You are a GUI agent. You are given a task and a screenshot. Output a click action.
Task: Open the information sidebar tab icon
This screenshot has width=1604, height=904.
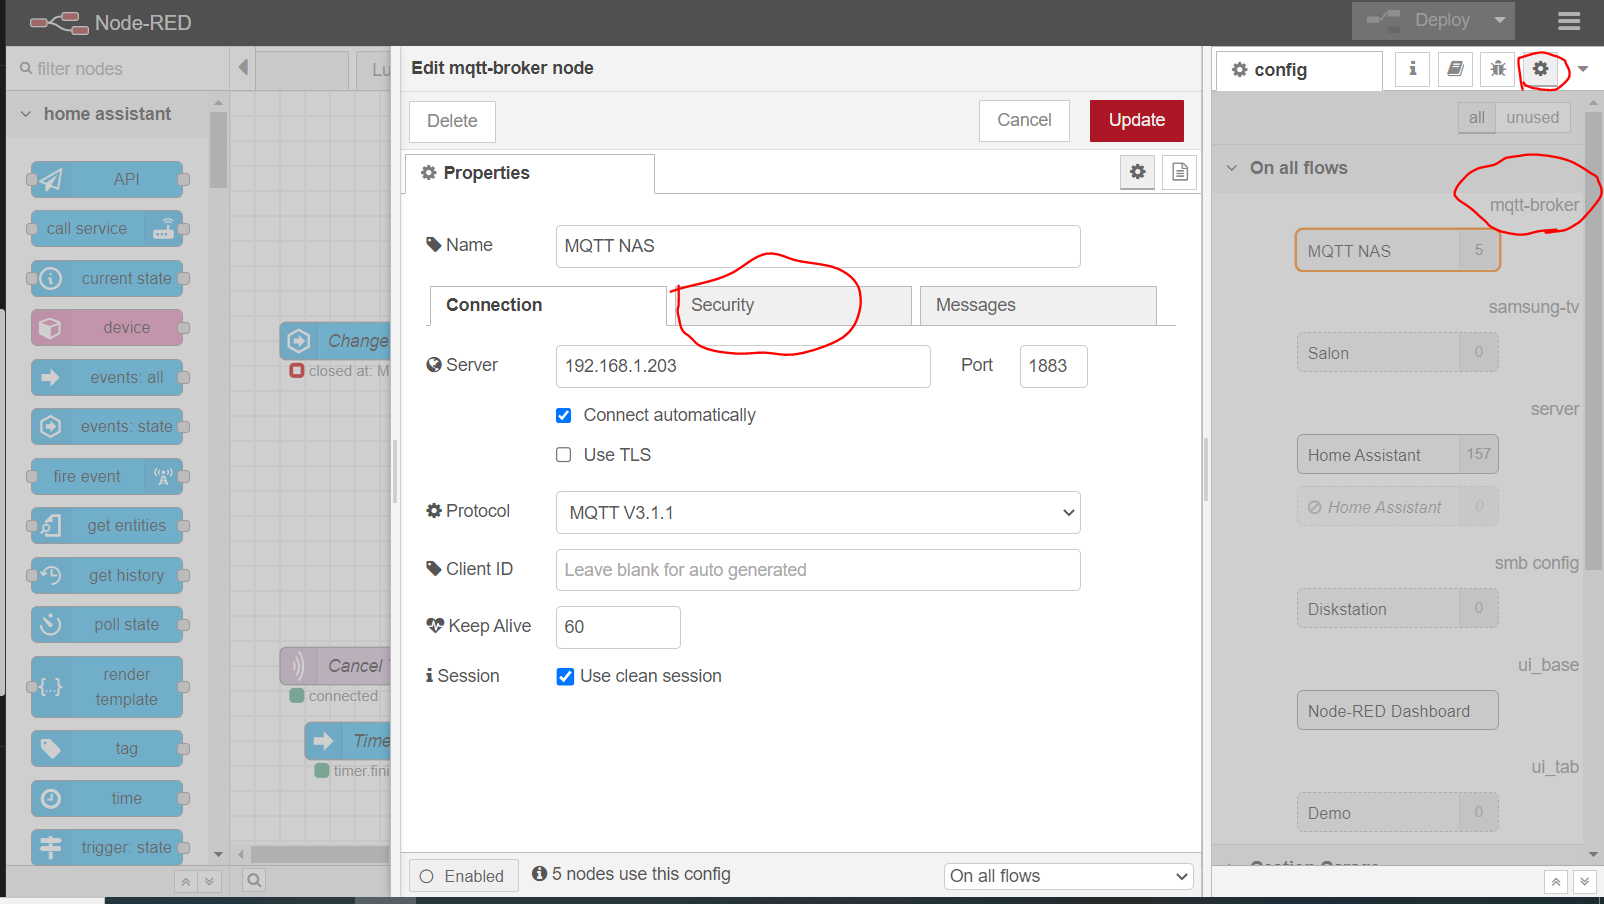(x=1412, y=69)
